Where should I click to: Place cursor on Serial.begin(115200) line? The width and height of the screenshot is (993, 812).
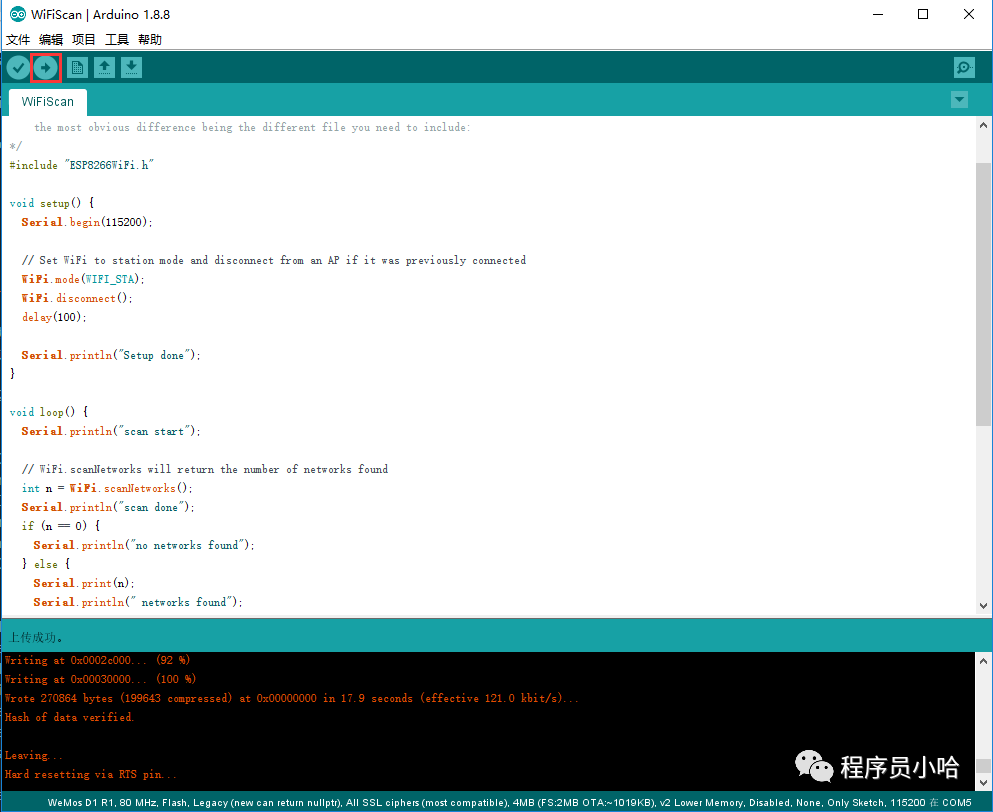pyautogui.click(x=87, y=222)
